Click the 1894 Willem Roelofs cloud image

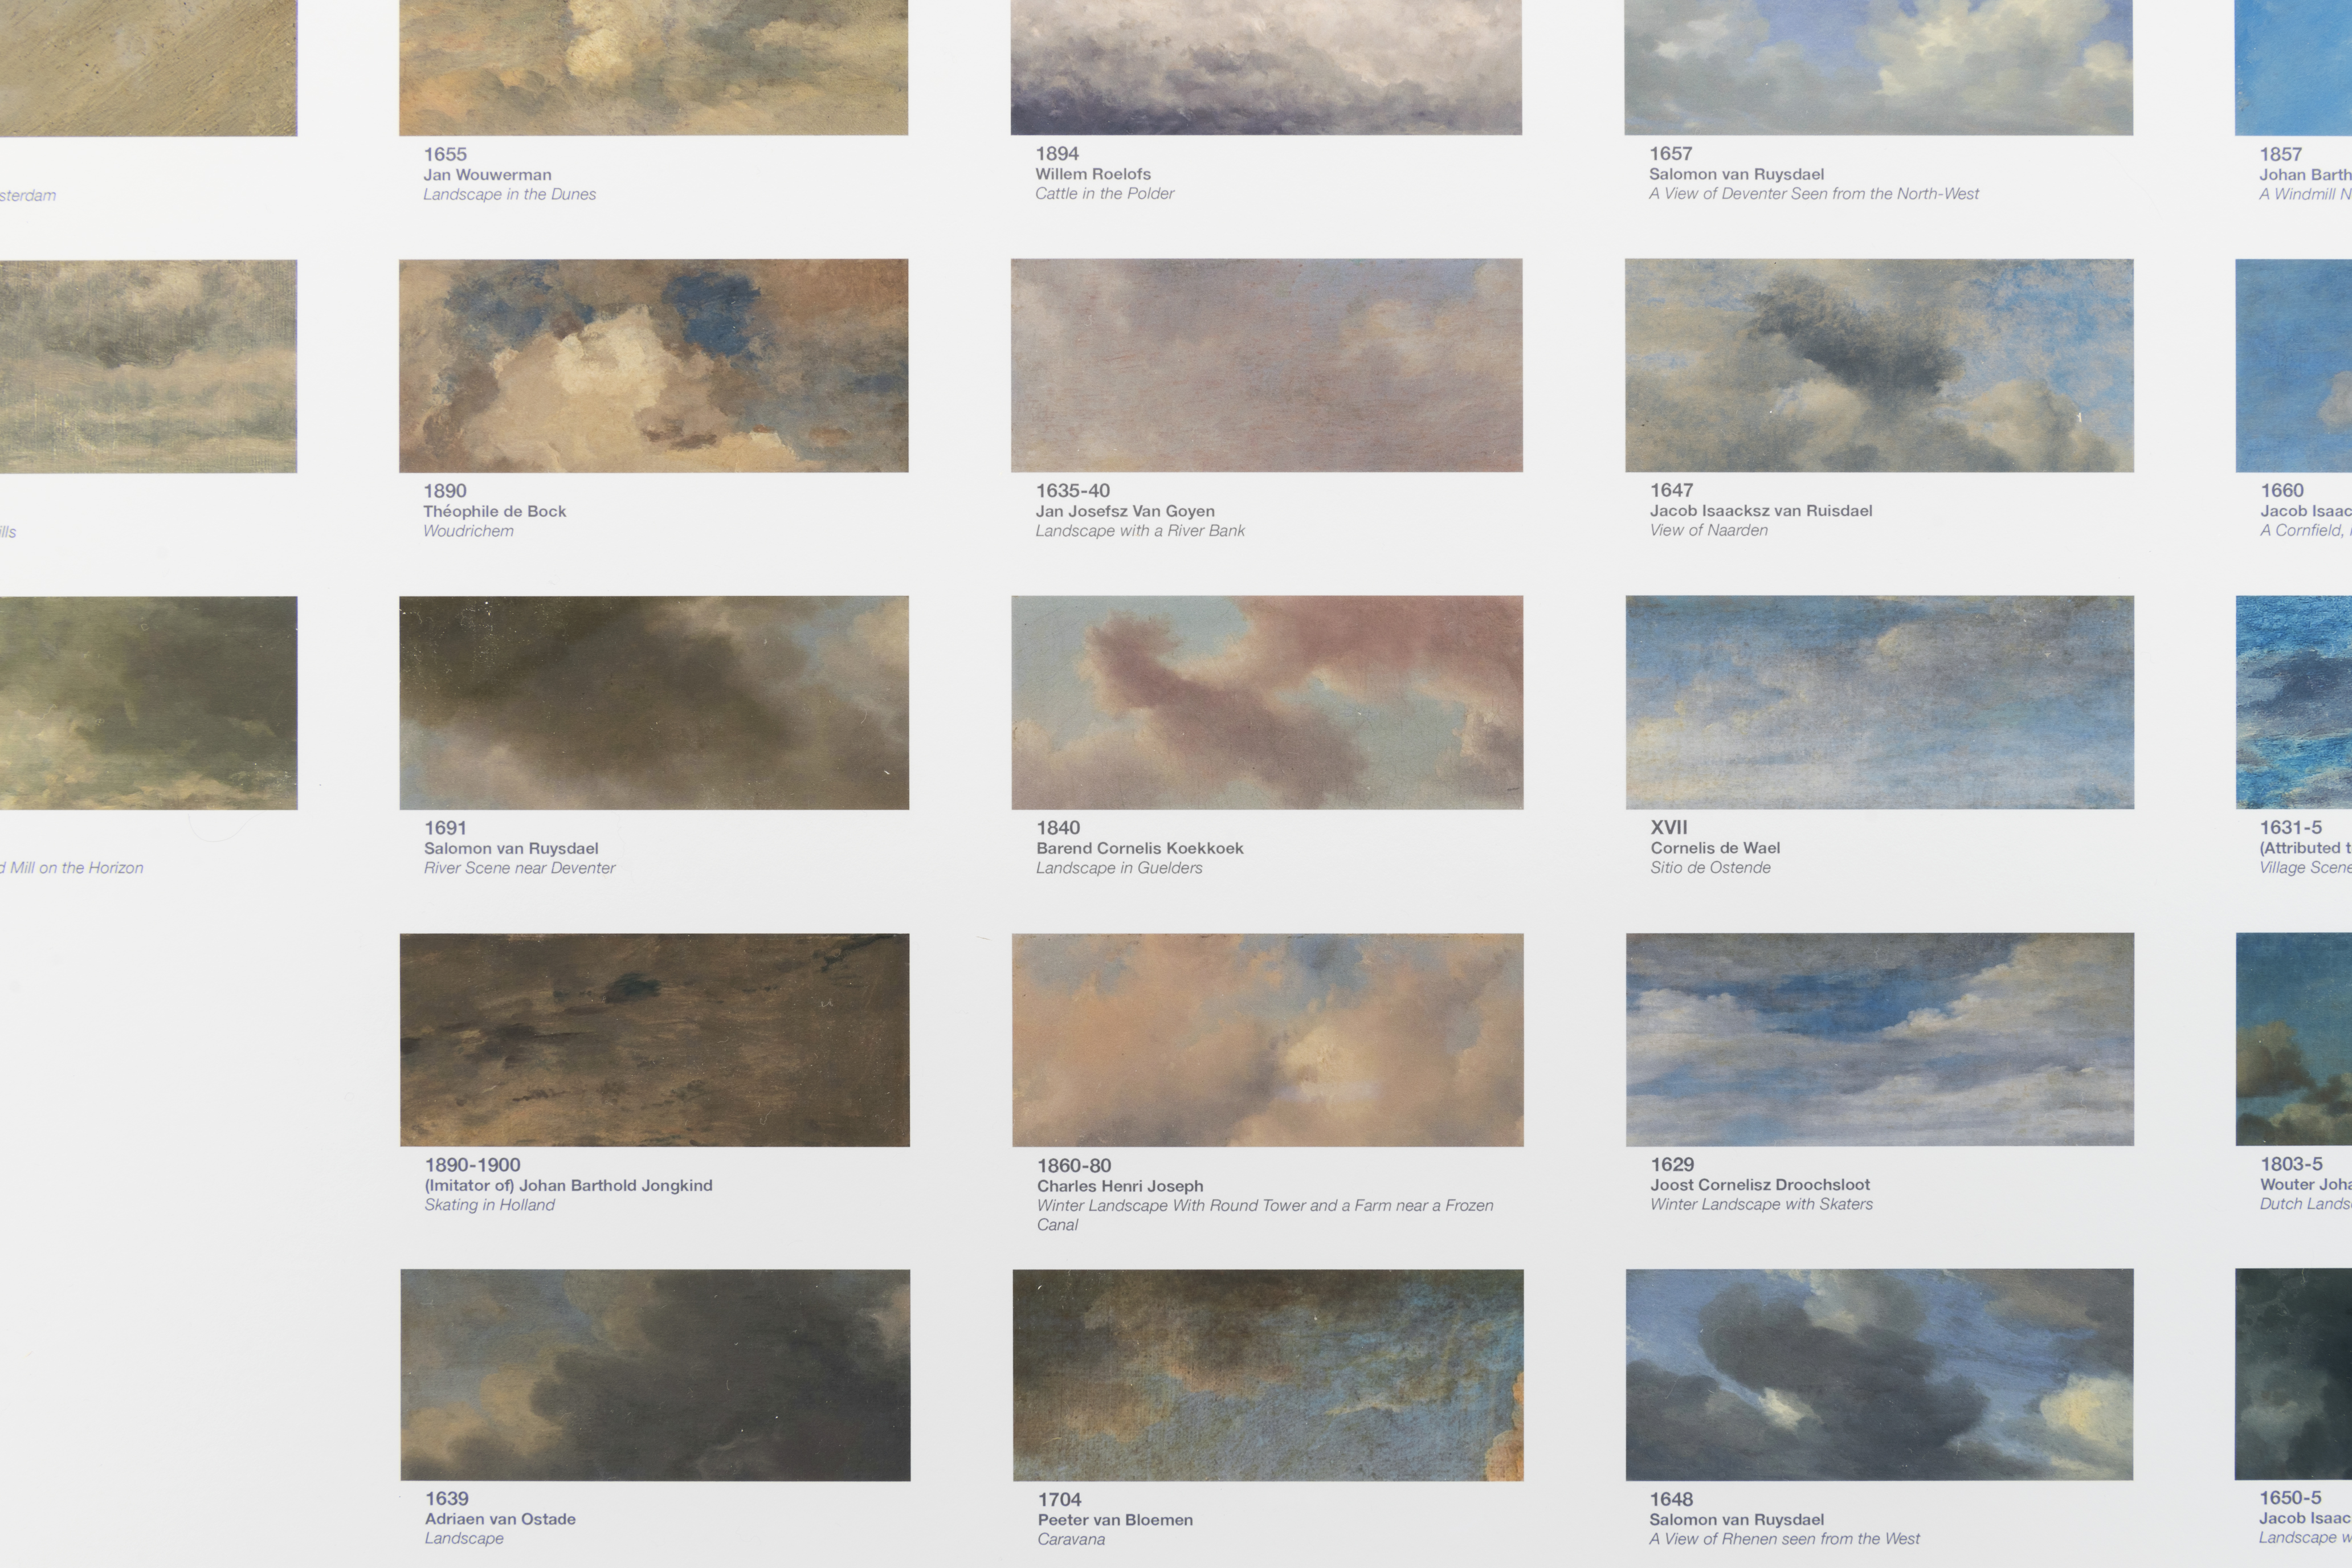coord(1266,67)
